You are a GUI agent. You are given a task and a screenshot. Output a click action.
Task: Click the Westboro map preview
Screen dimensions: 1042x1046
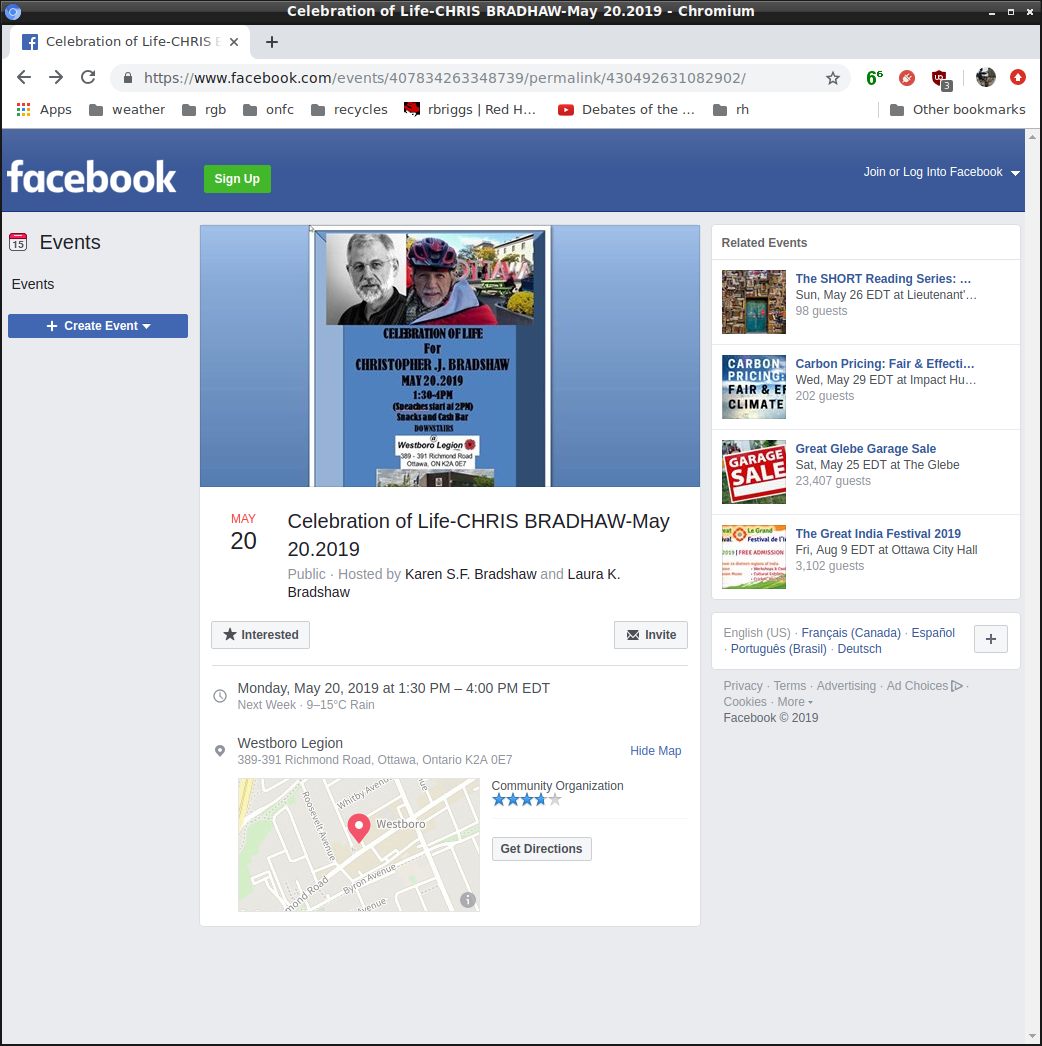coord(359,845)
